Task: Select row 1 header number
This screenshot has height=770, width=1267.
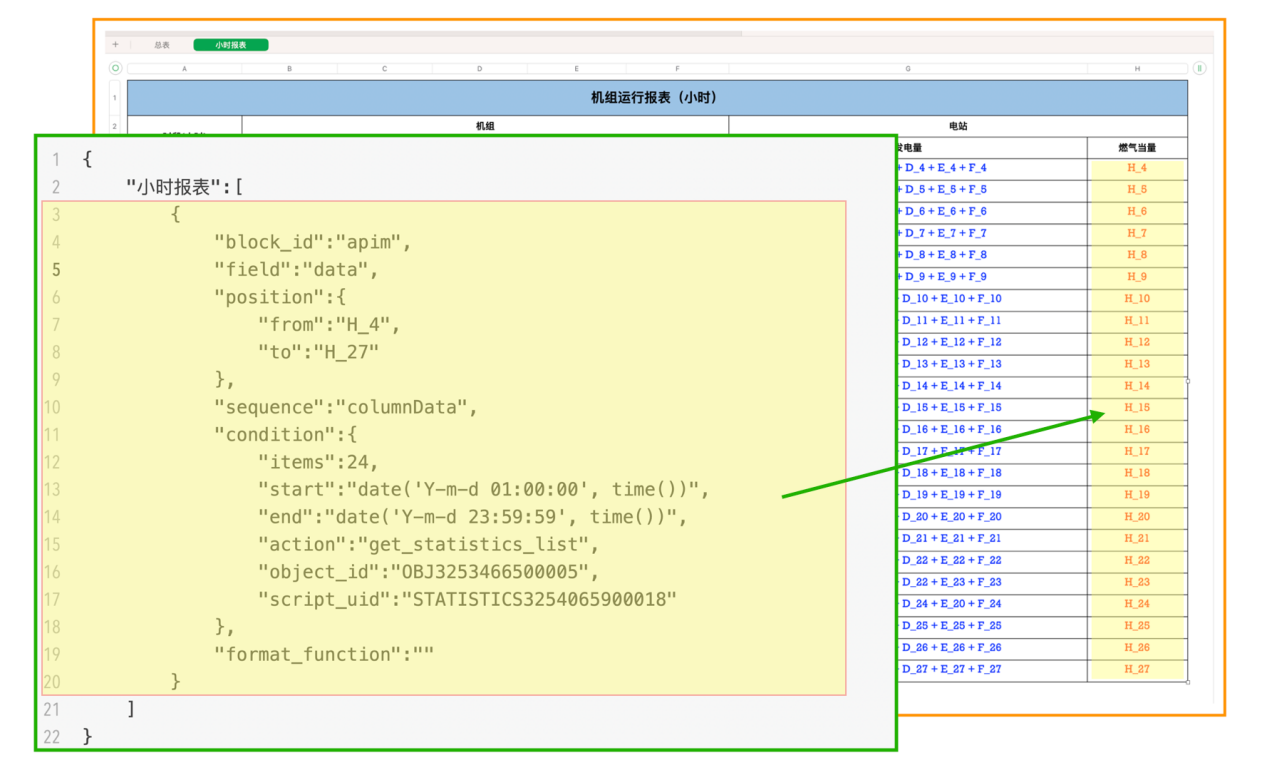Action: (115, 98)
